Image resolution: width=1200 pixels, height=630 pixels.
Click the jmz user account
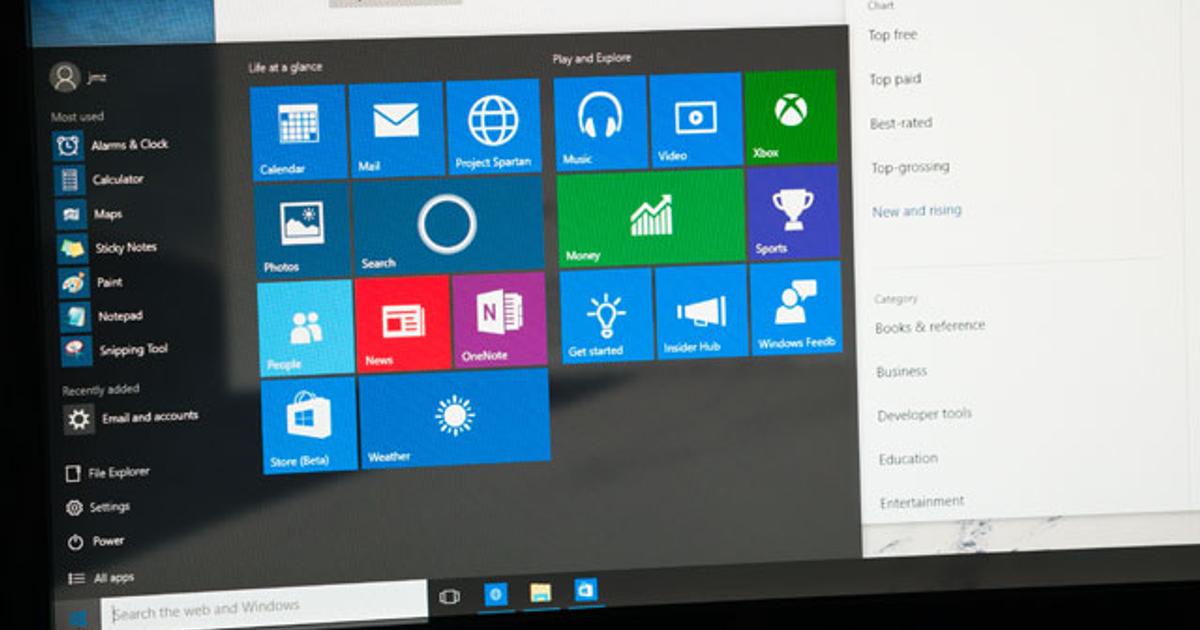pos(80,76)
